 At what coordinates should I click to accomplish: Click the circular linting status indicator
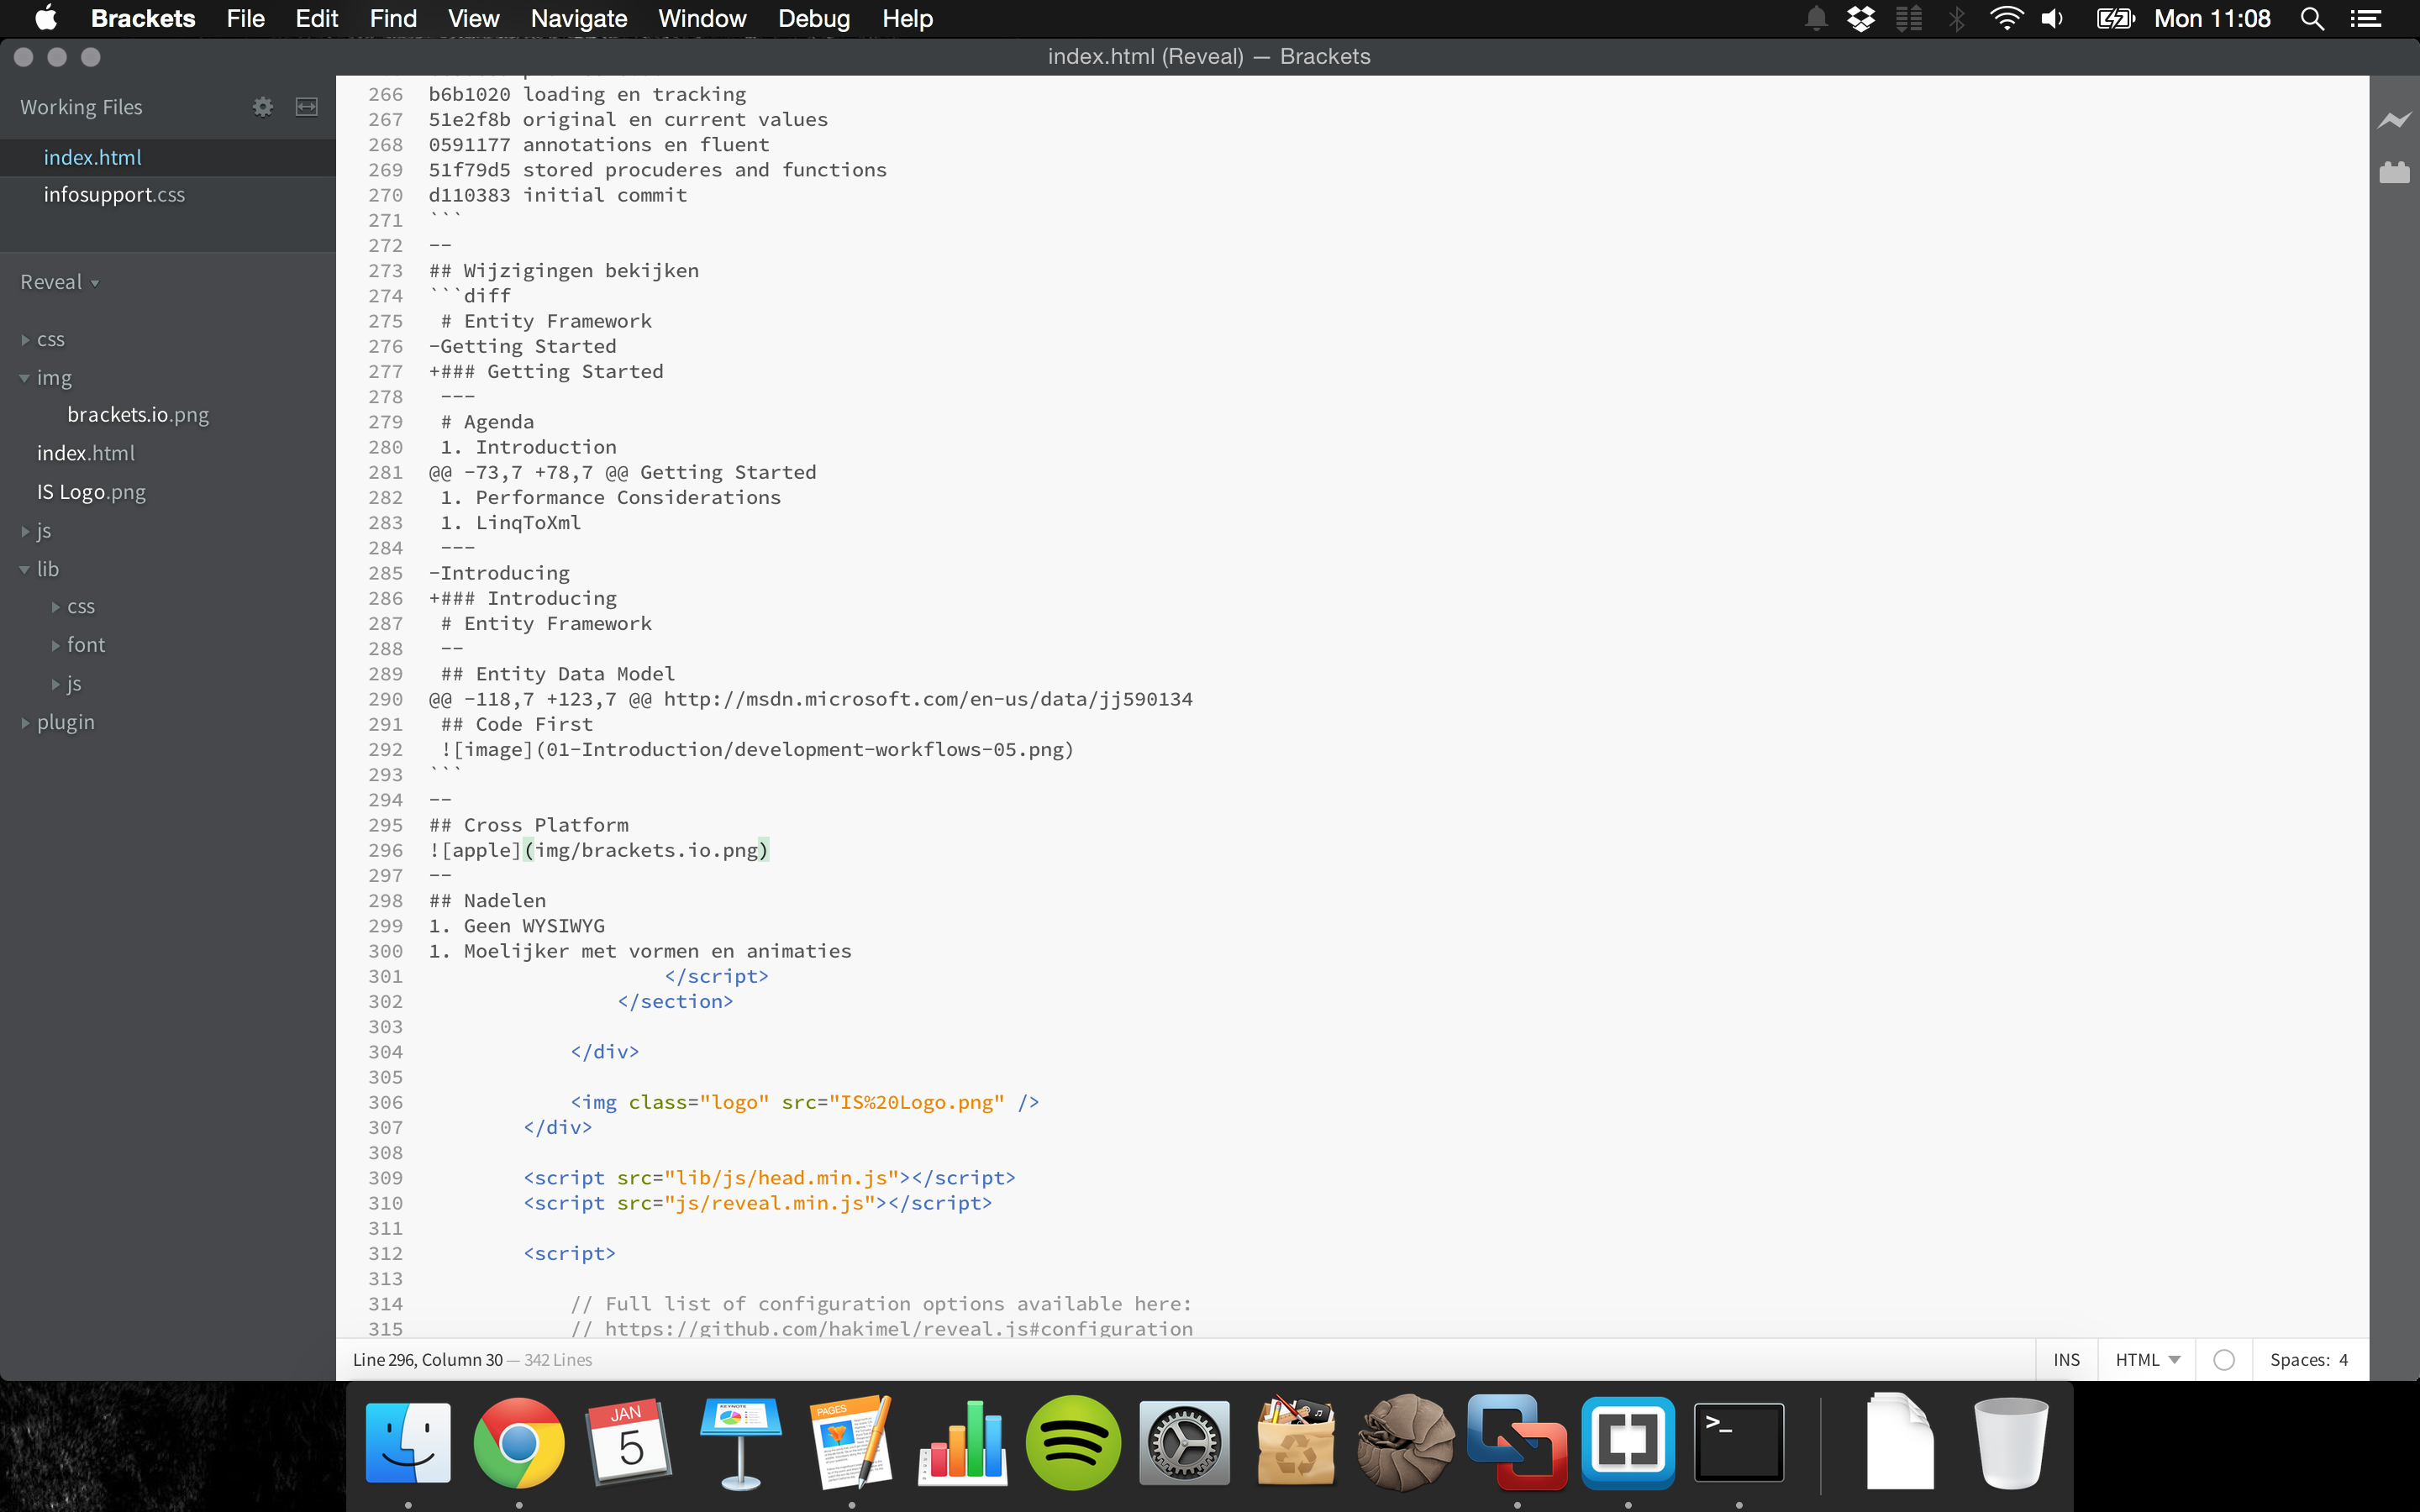[x=2224, y=1359]
